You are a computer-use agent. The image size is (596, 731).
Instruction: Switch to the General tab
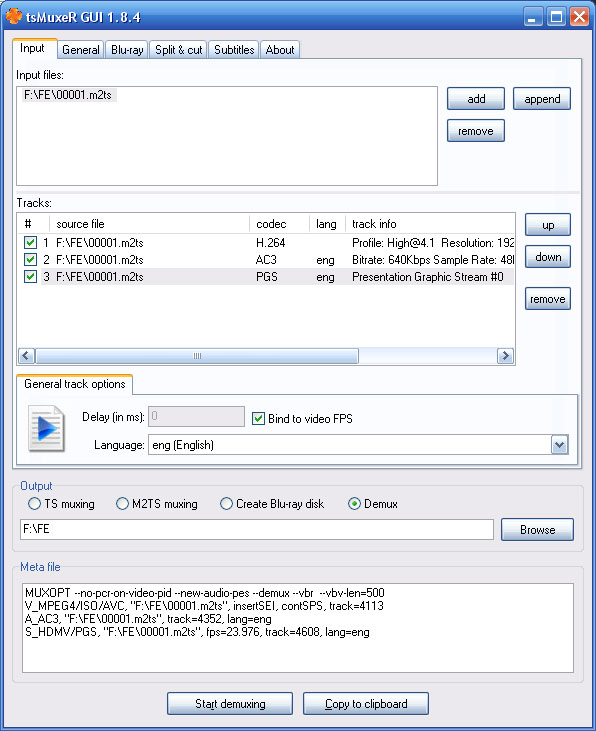pyautogui.click(x=81, y=49)
